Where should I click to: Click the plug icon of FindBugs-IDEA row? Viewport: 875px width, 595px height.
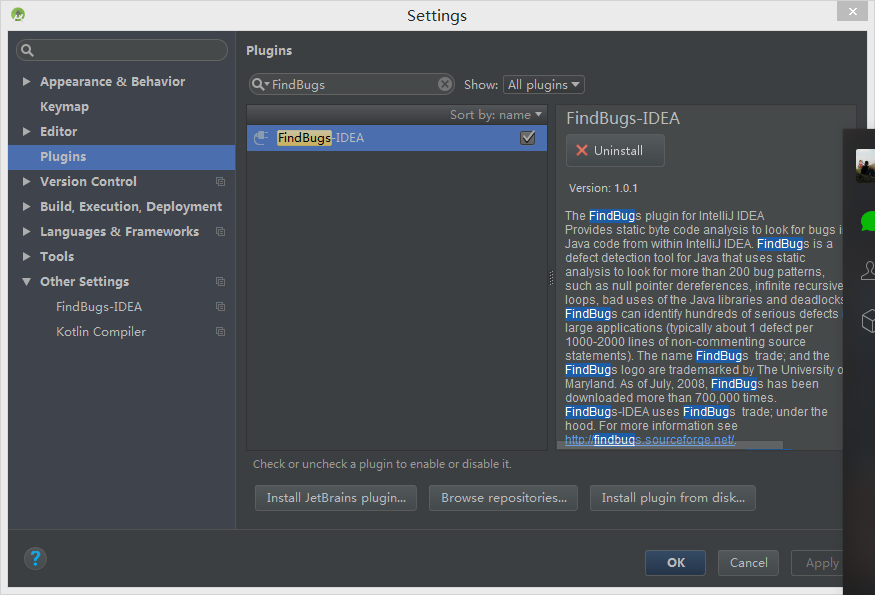coord(261,138)
